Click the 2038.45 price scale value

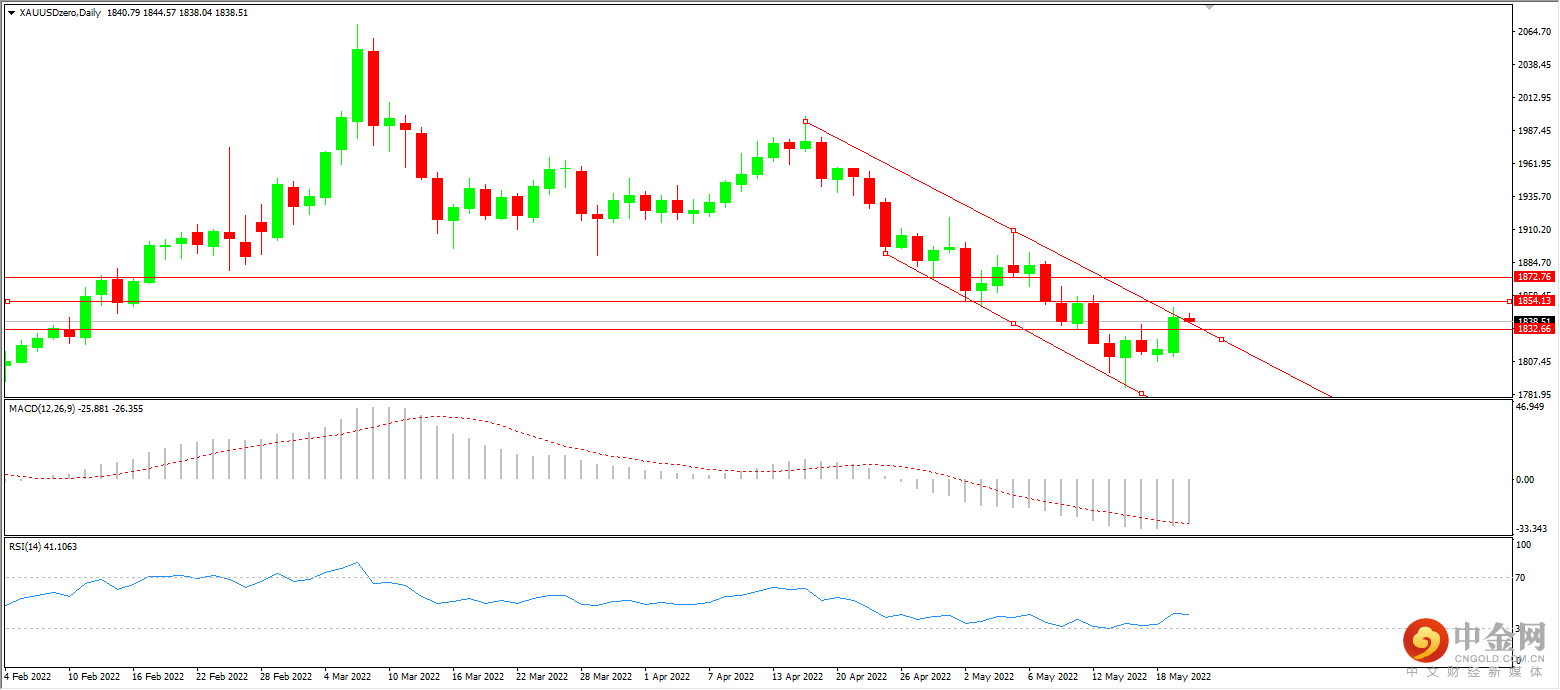point(1534,65)
